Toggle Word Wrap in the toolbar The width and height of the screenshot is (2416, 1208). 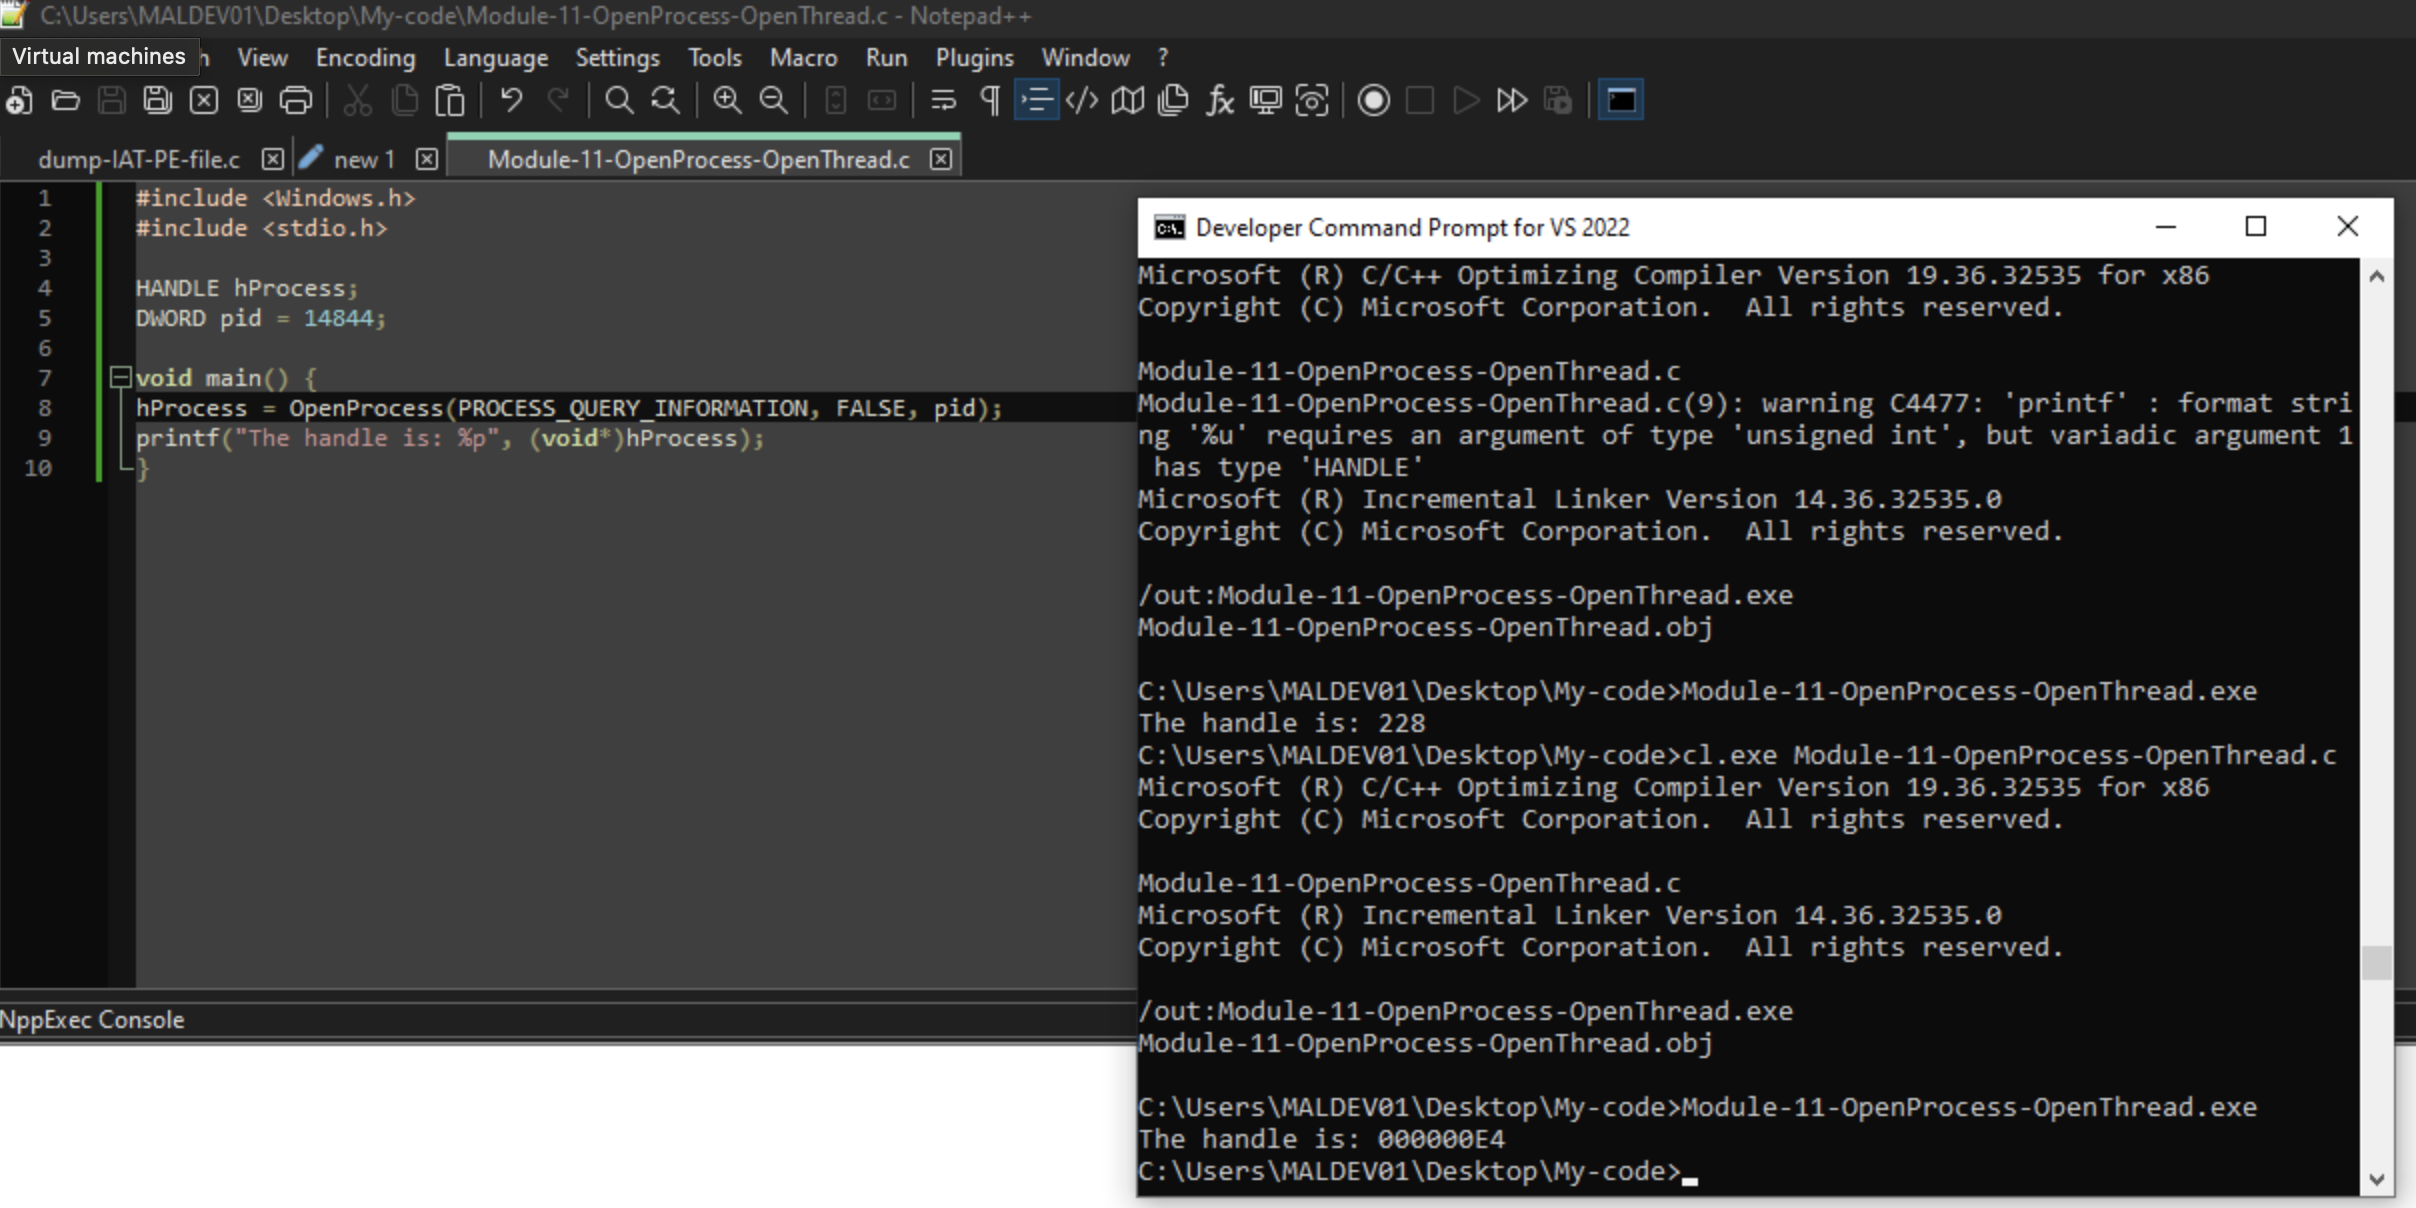(x=943, y=100)
